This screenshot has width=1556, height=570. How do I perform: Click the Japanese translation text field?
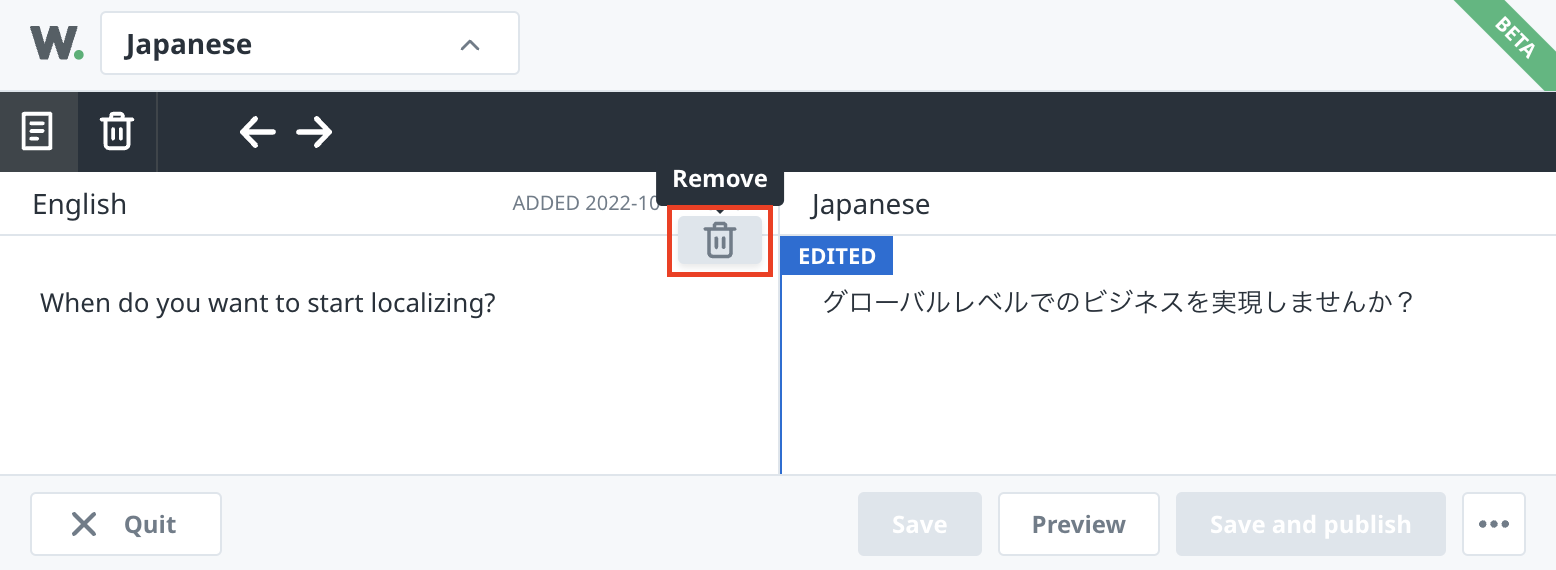point(1116,302)
